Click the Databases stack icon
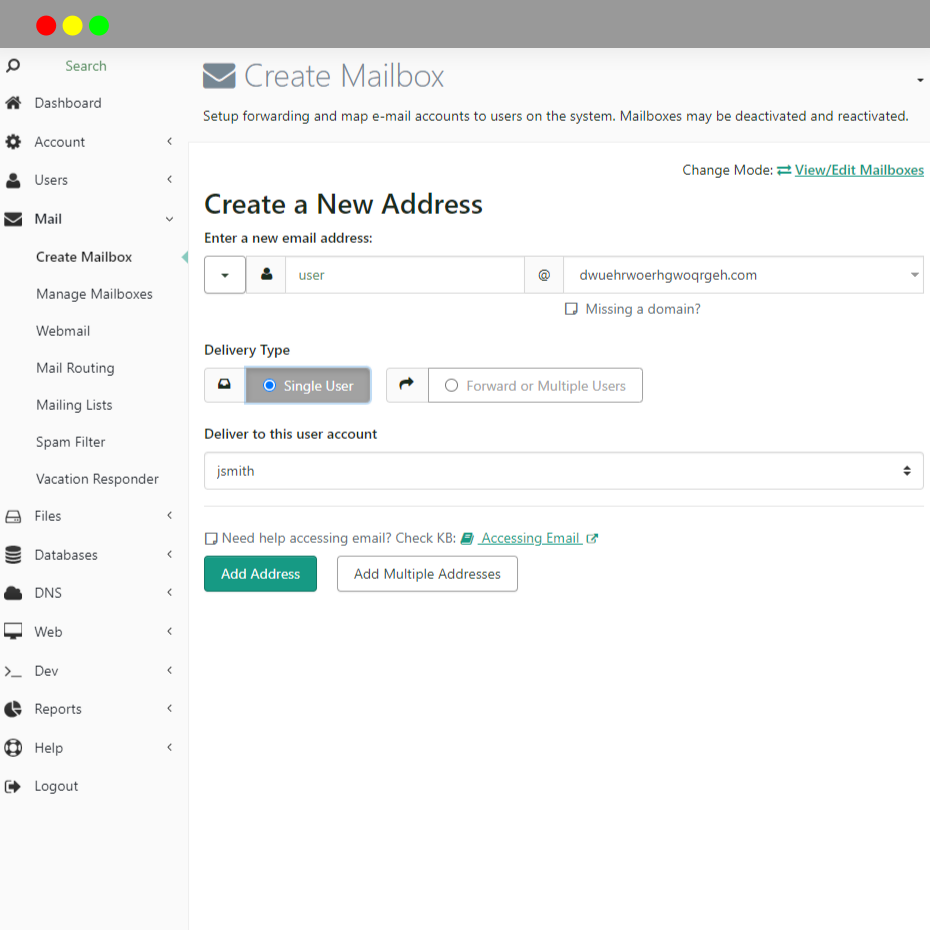The width and height of the screenshot is (930, 930). point(13,555)
